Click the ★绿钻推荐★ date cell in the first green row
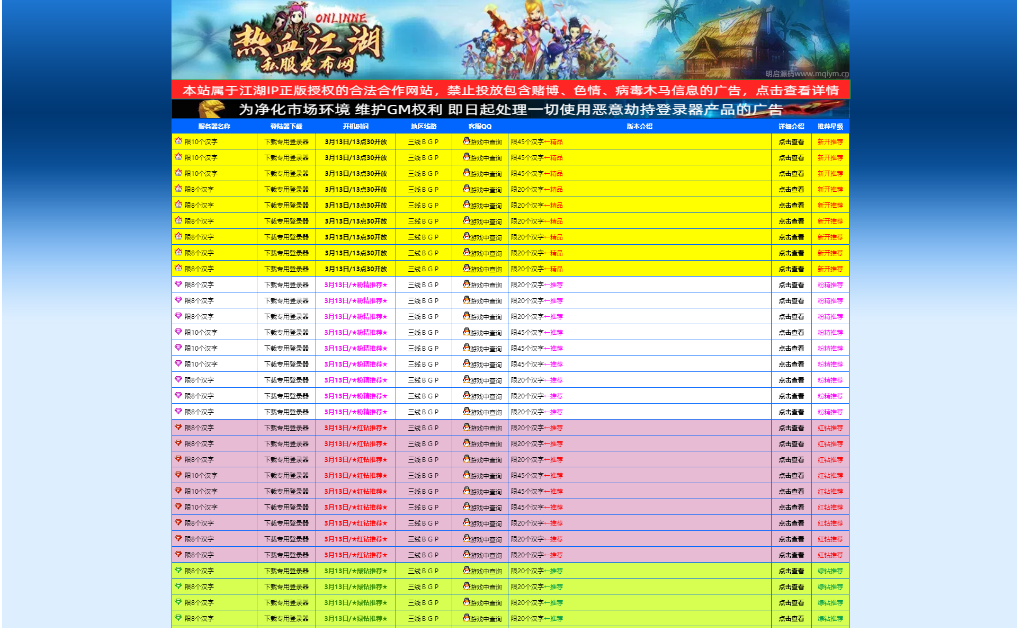 355,571
